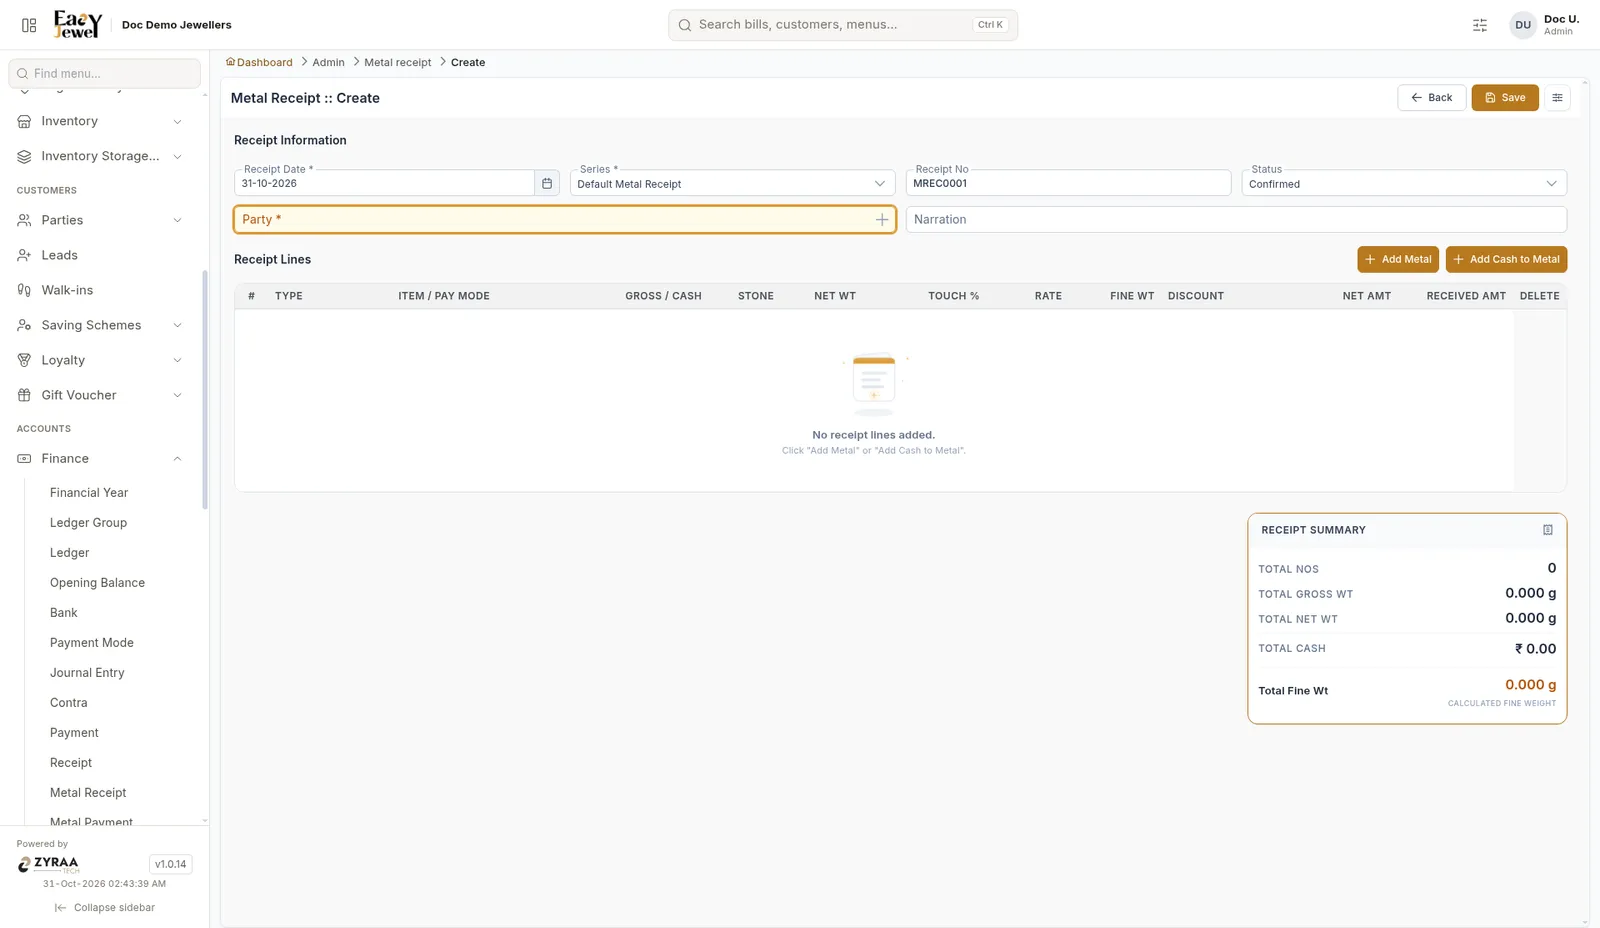Focus the Narration input field
Screen dimensions: 1600x928
(x=1236, y=219)
